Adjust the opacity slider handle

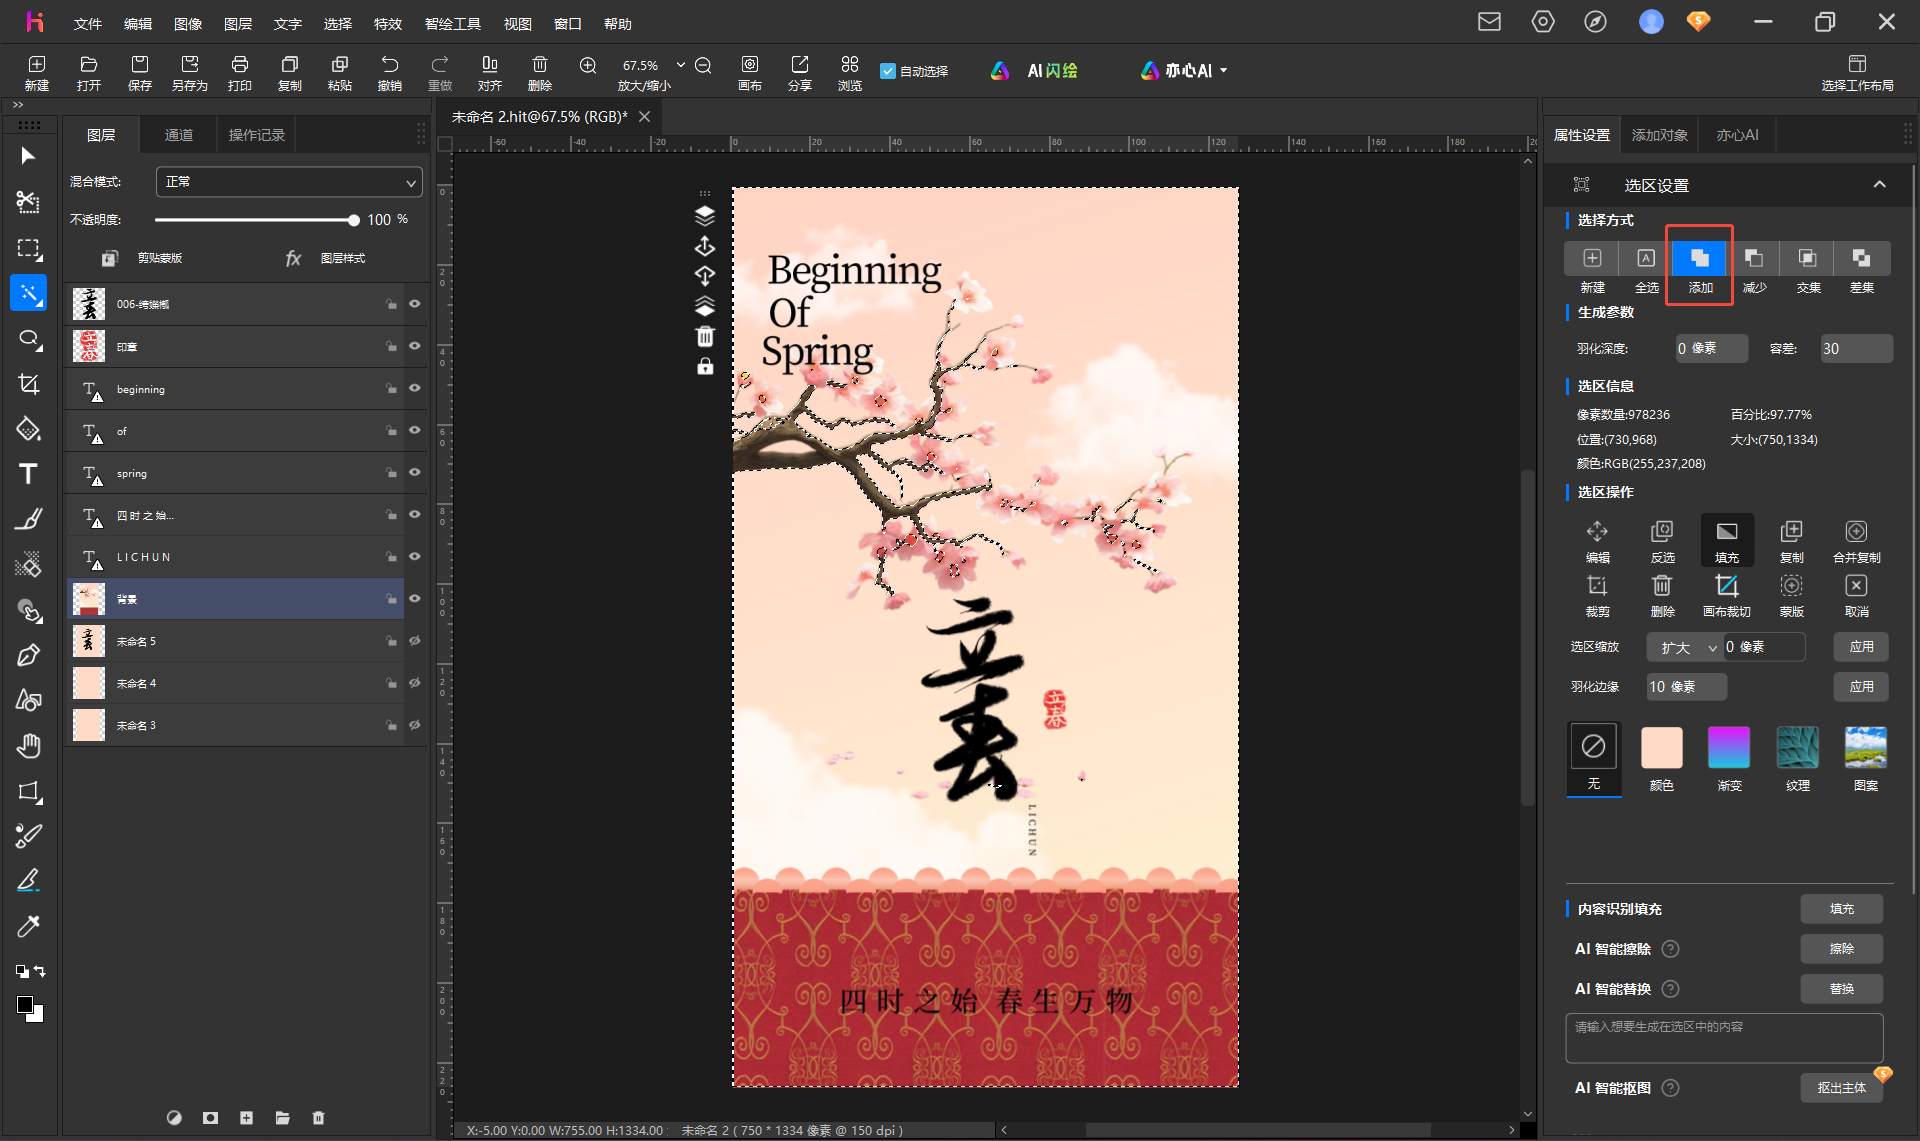tap(353, 220)
